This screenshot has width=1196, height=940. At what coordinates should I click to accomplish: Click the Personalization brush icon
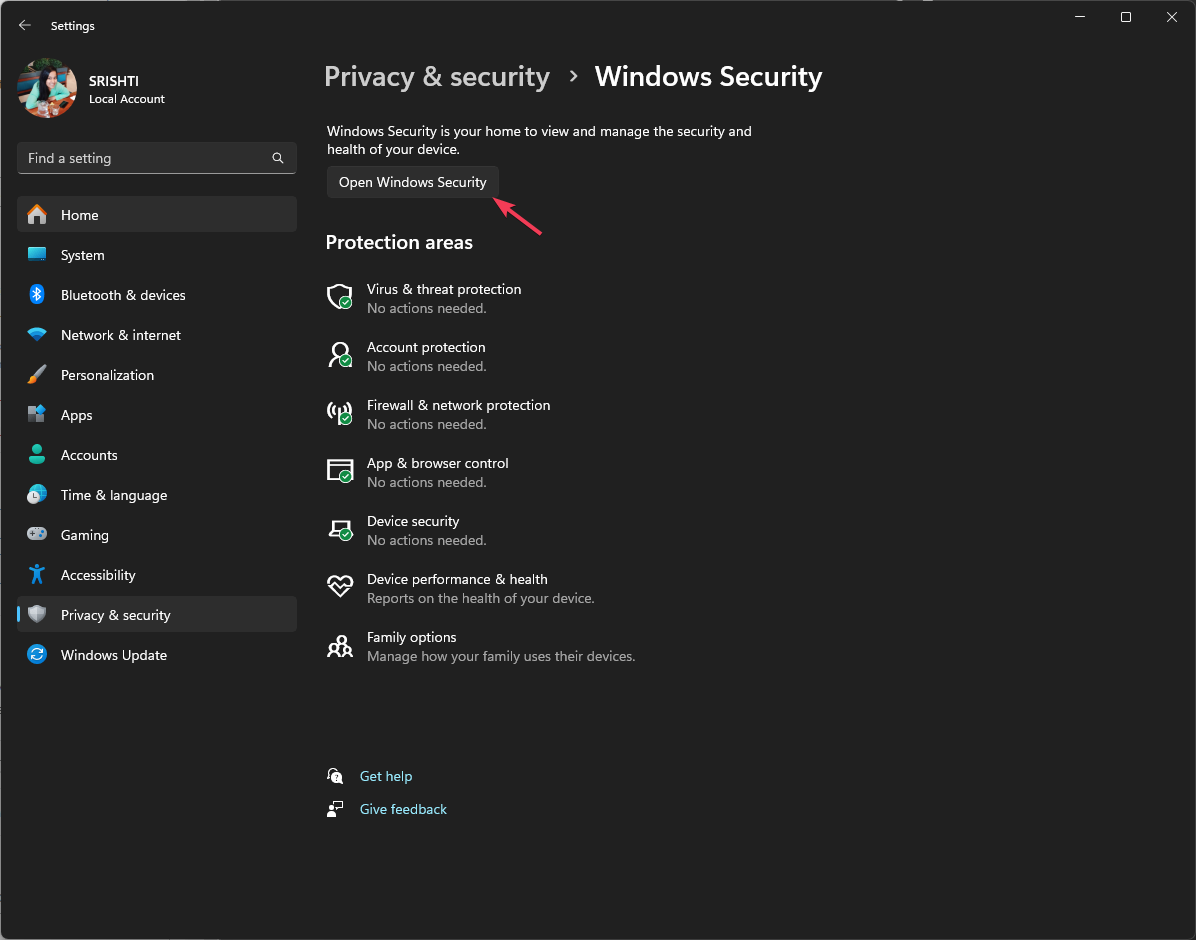(37, 374)
